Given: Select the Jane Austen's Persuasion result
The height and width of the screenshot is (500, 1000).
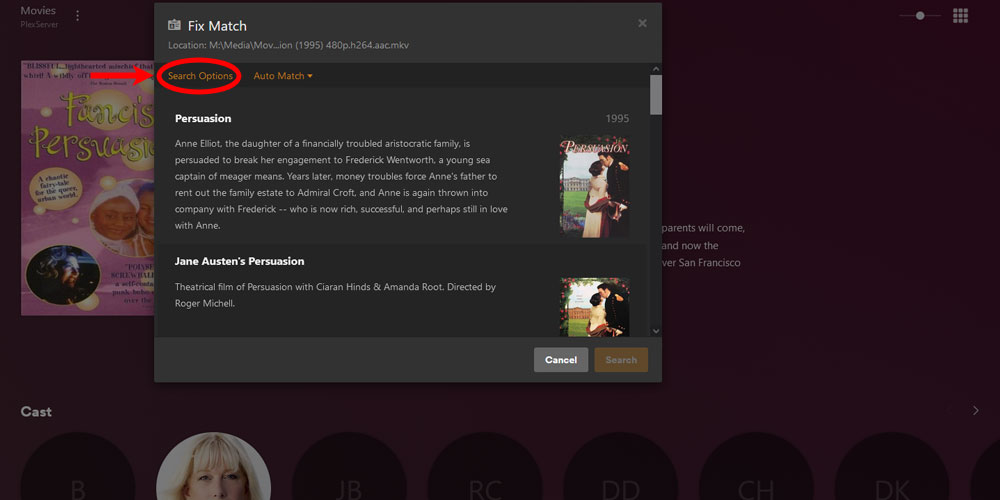Looking at the screenshot, I should pos(402,291).
